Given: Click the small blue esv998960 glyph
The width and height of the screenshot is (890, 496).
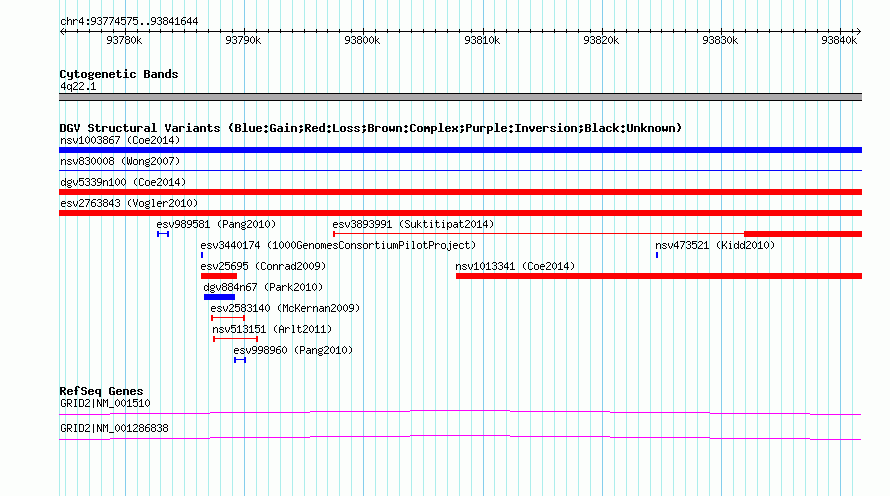Looking at the screenshot, I should coord(240,360).
